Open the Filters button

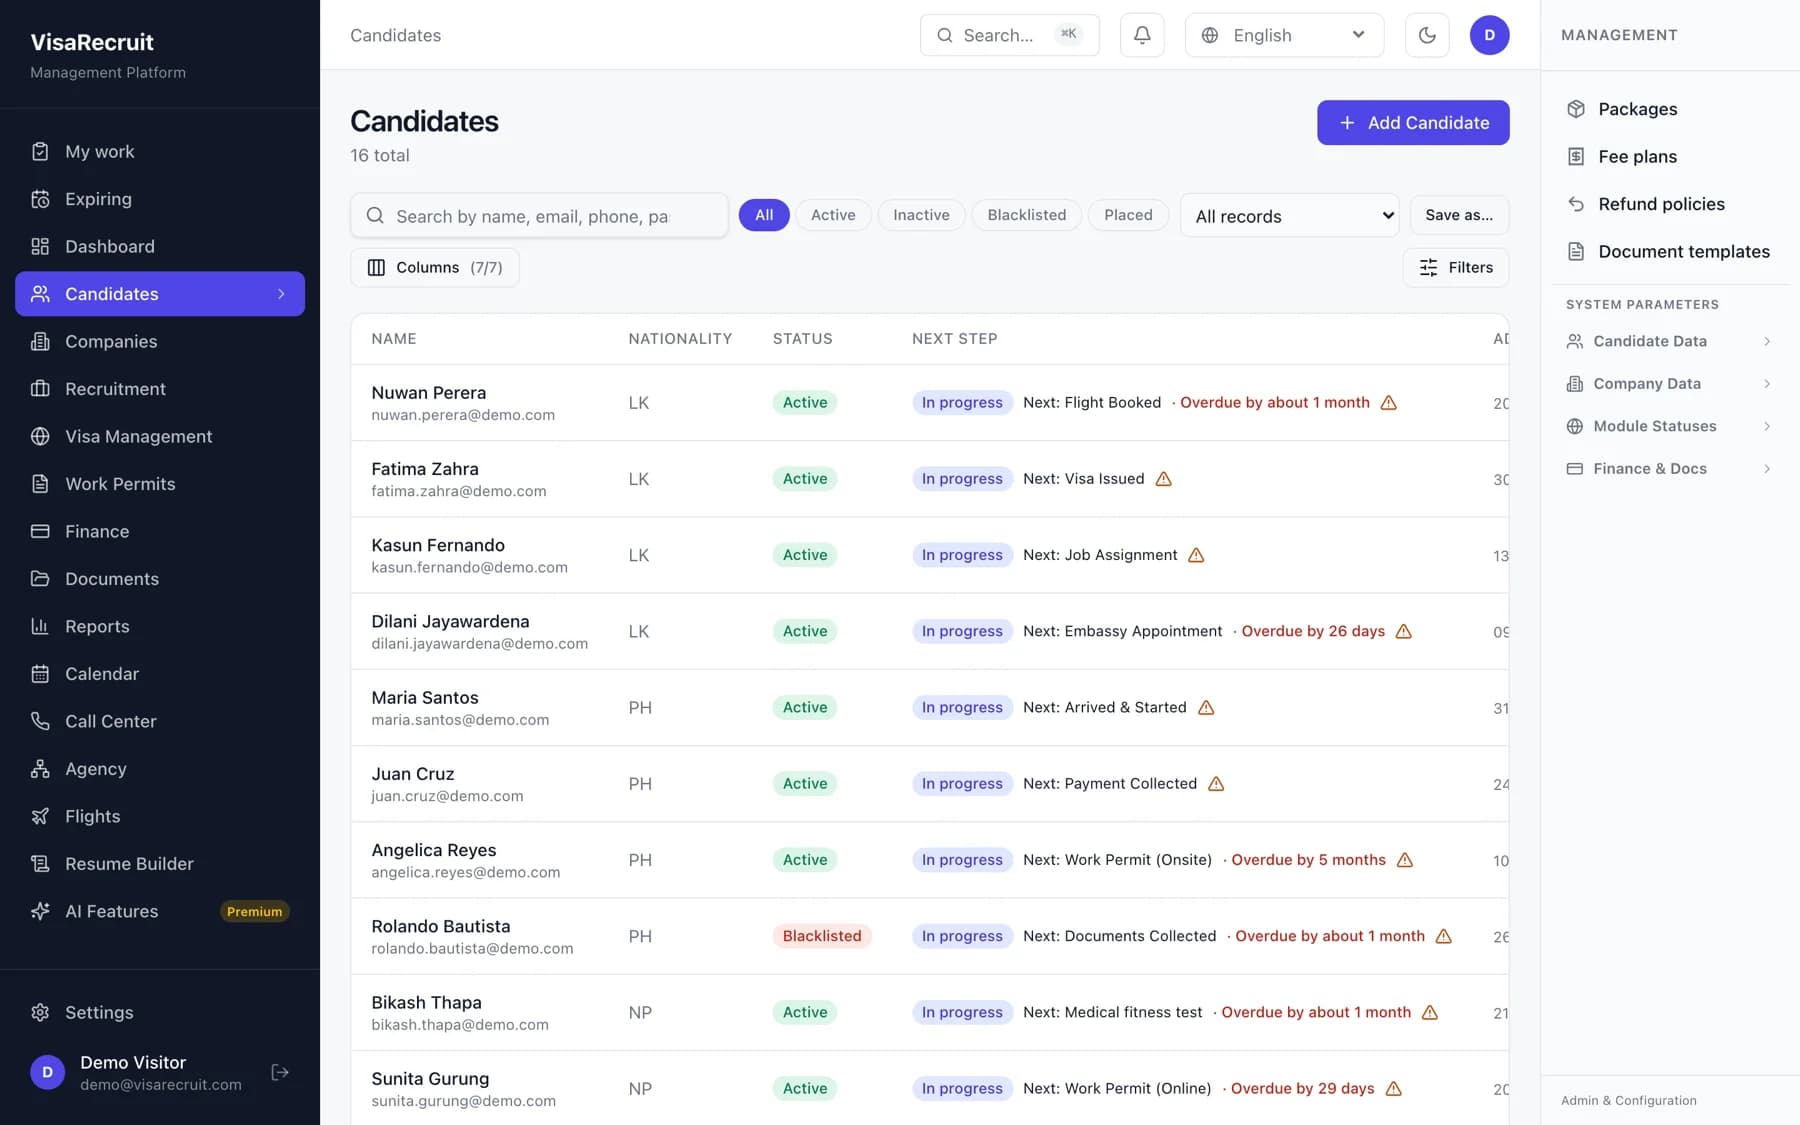pyautogui.click(x=1456, y=268)
